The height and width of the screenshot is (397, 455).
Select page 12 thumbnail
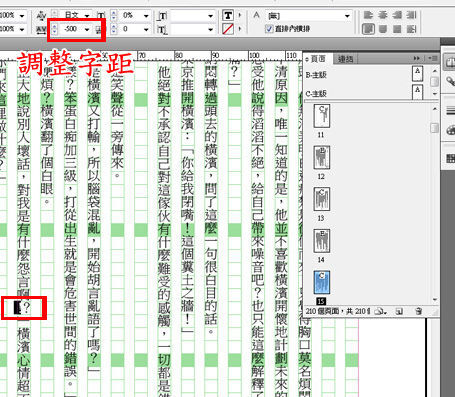(322, 157)
